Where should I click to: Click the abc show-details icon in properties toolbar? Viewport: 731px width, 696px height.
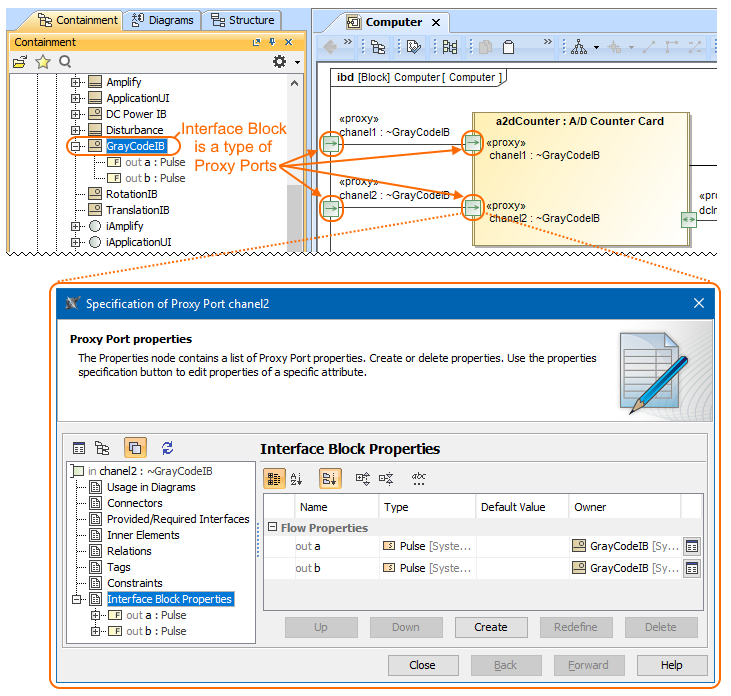click(419, 479)
